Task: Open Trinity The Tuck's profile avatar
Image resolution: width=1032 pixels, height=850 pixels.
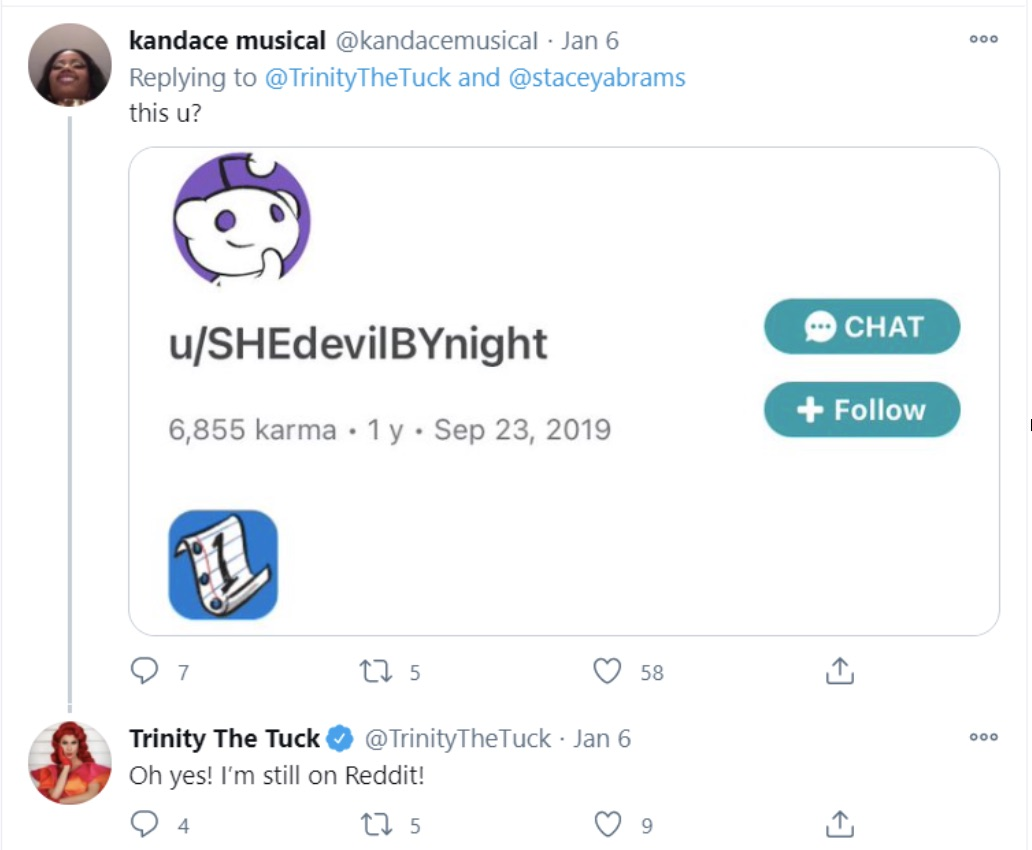Action: coord(70,762)
